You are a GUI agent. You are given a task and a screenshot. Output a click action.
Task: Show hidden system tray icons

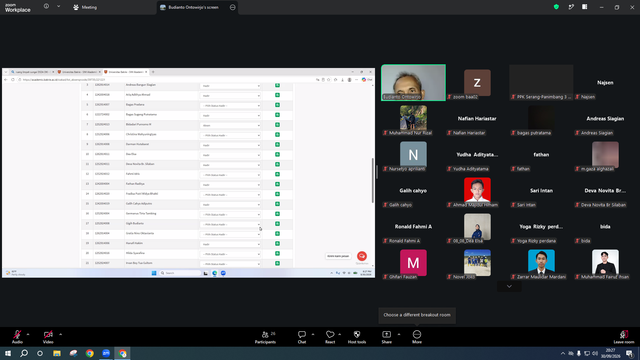click(x=563, y=353)
